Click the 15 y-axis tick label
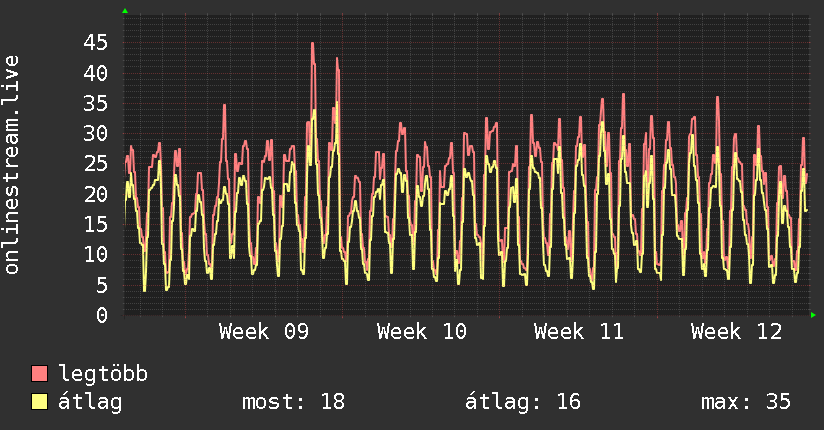 pos(96,224)
